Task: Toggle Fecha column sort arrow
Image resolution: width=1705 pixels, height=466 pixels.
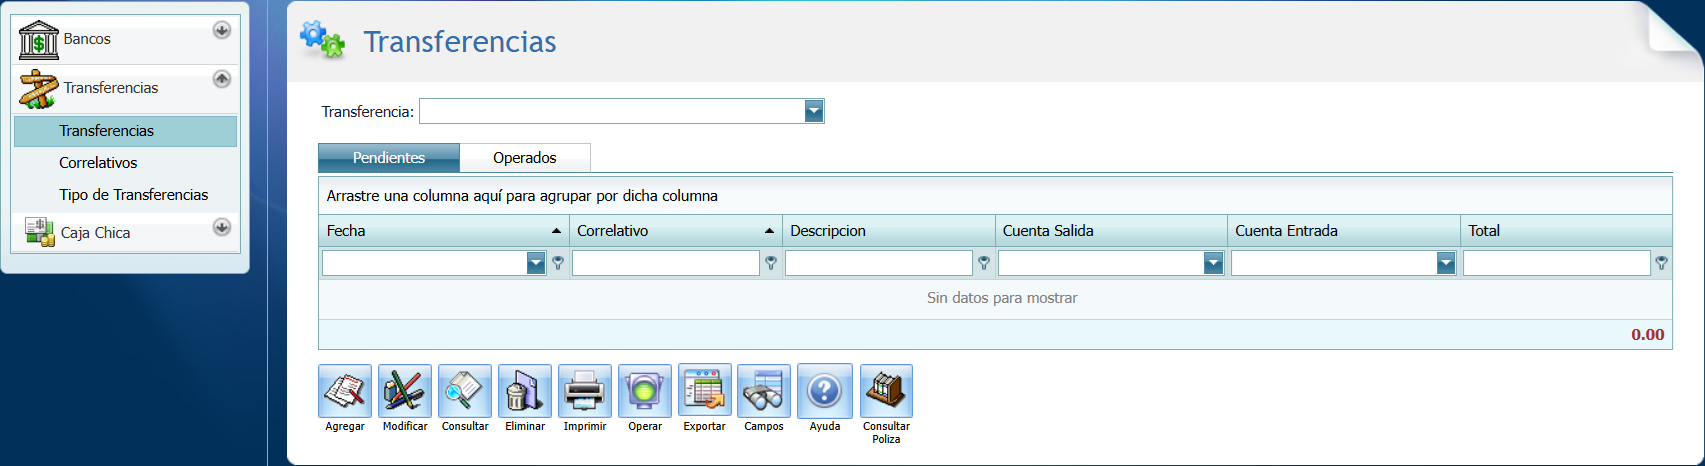Action: 557,231
